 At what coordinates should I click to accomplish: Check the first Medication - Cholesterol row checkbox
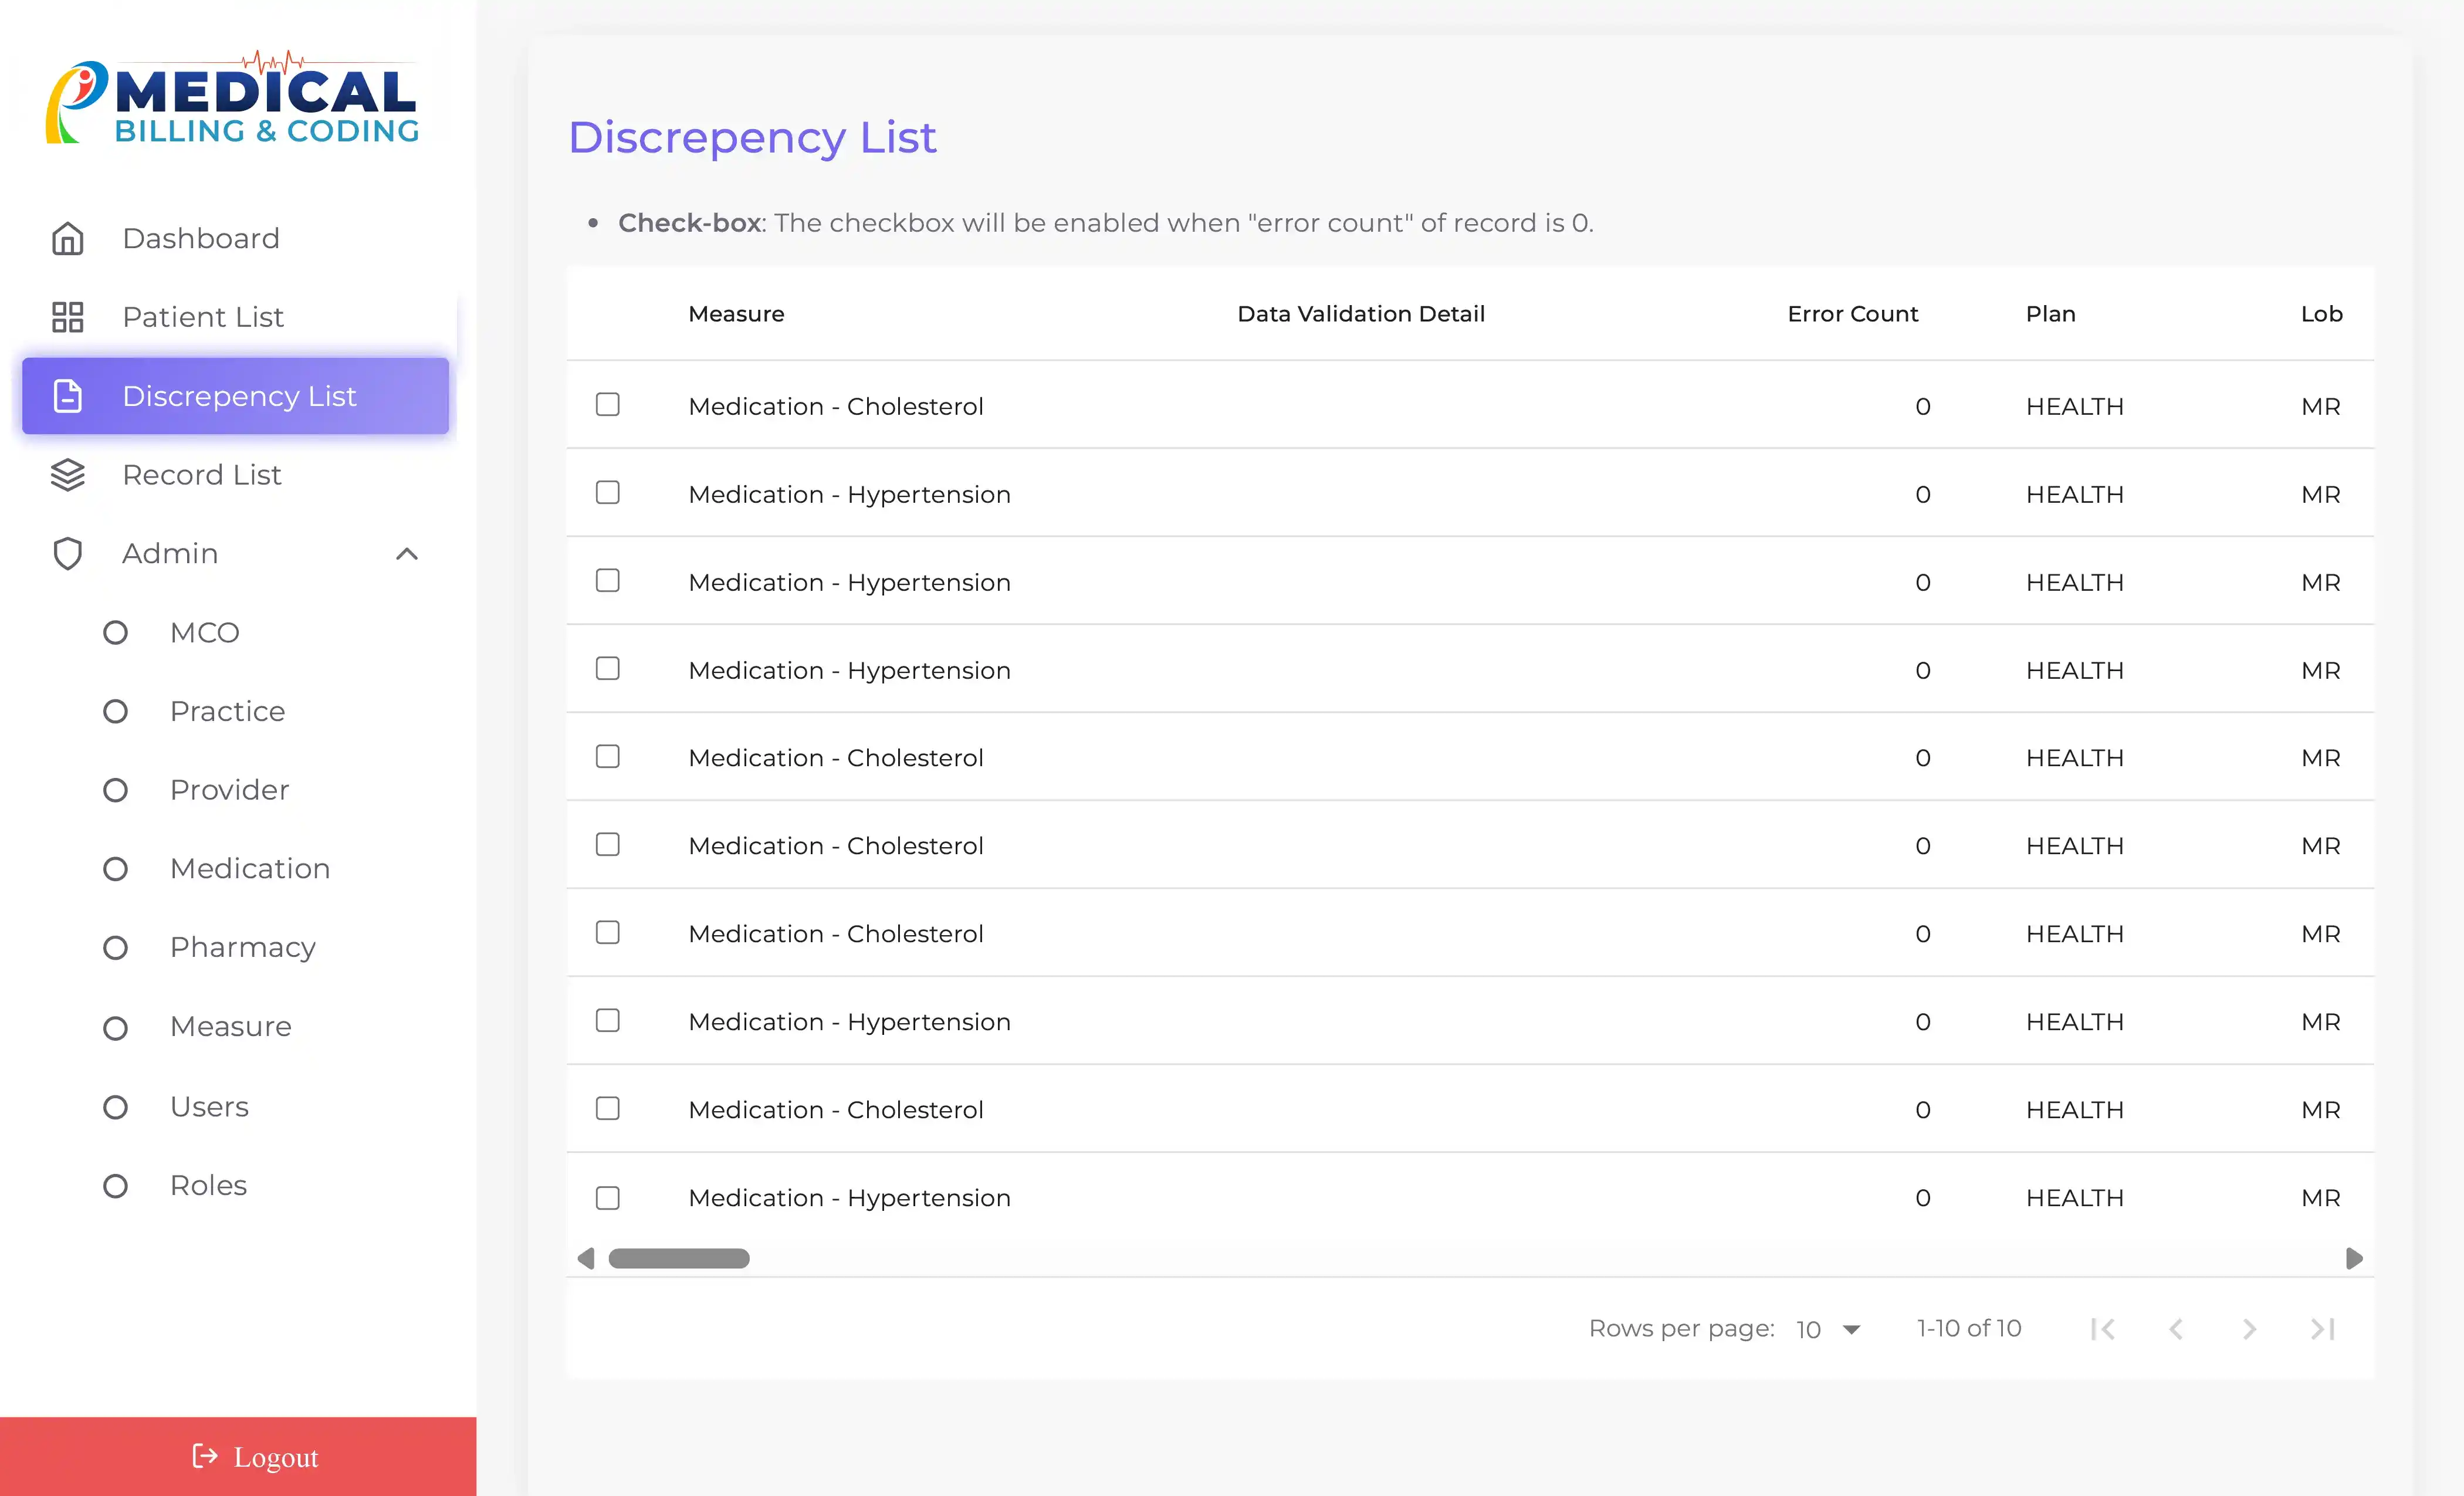pyautogui.click(x=607, y=405)
